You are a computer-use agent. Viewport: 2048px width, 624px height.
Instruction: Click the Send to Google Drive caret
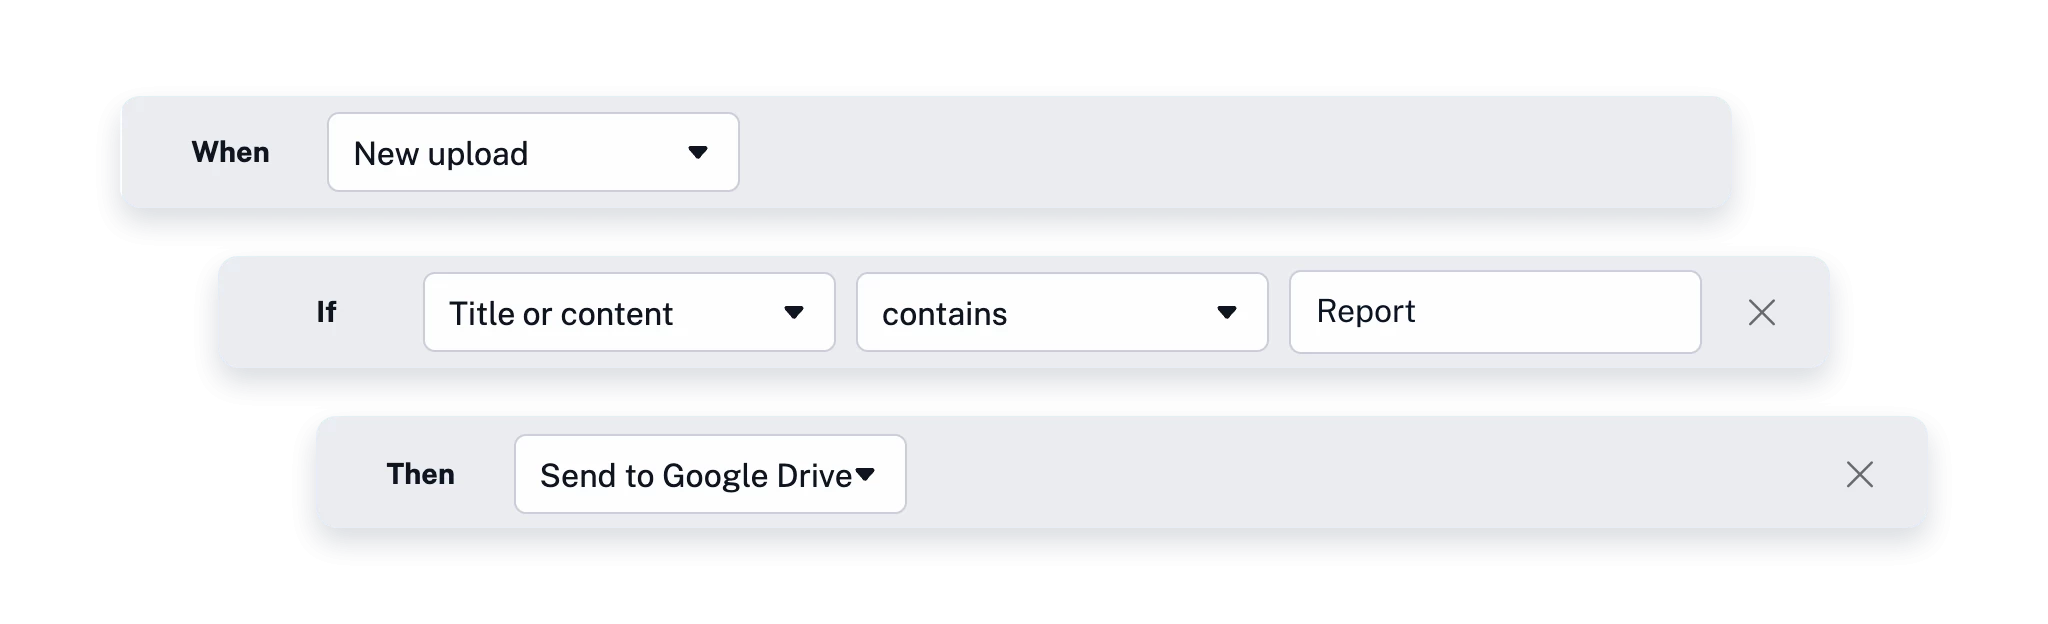tap(866, 474)
